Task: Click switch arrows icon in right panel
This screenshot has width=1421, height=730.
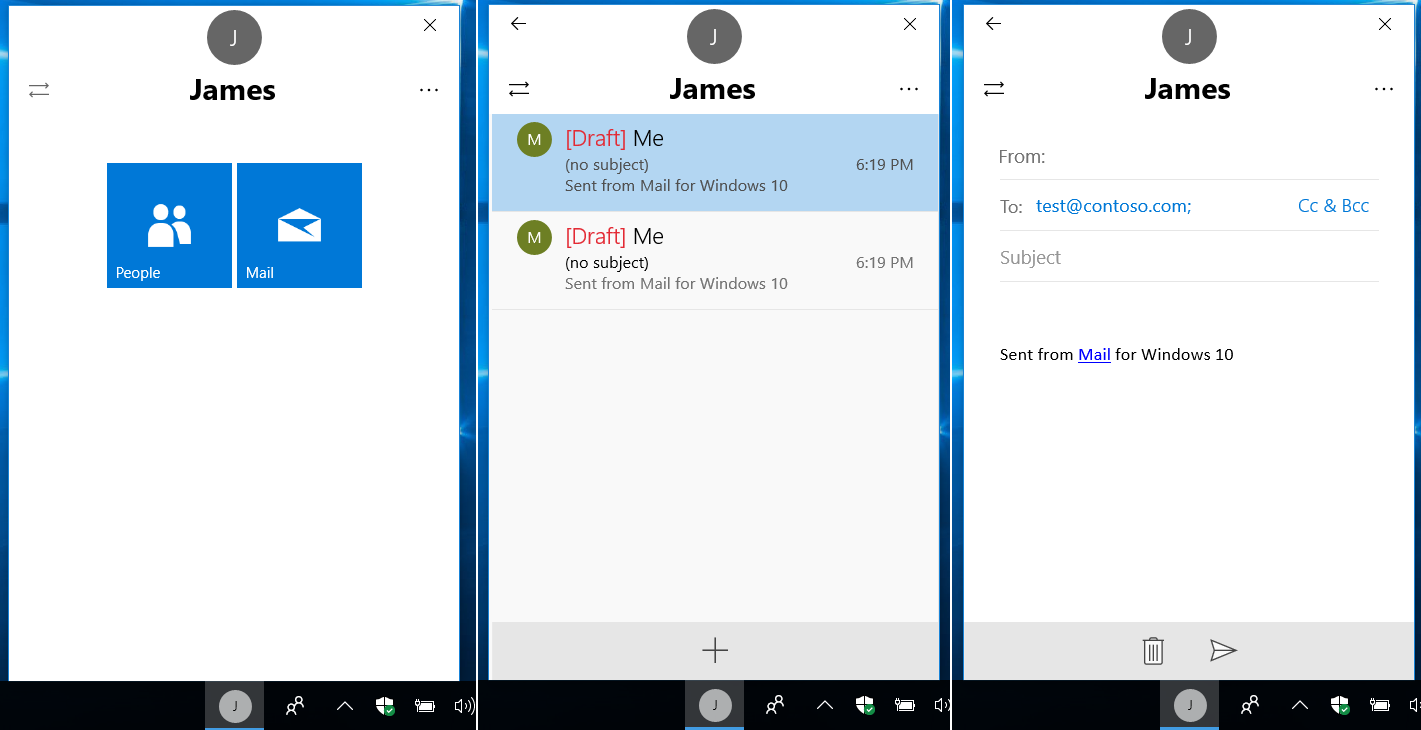Action: [994, 89]
